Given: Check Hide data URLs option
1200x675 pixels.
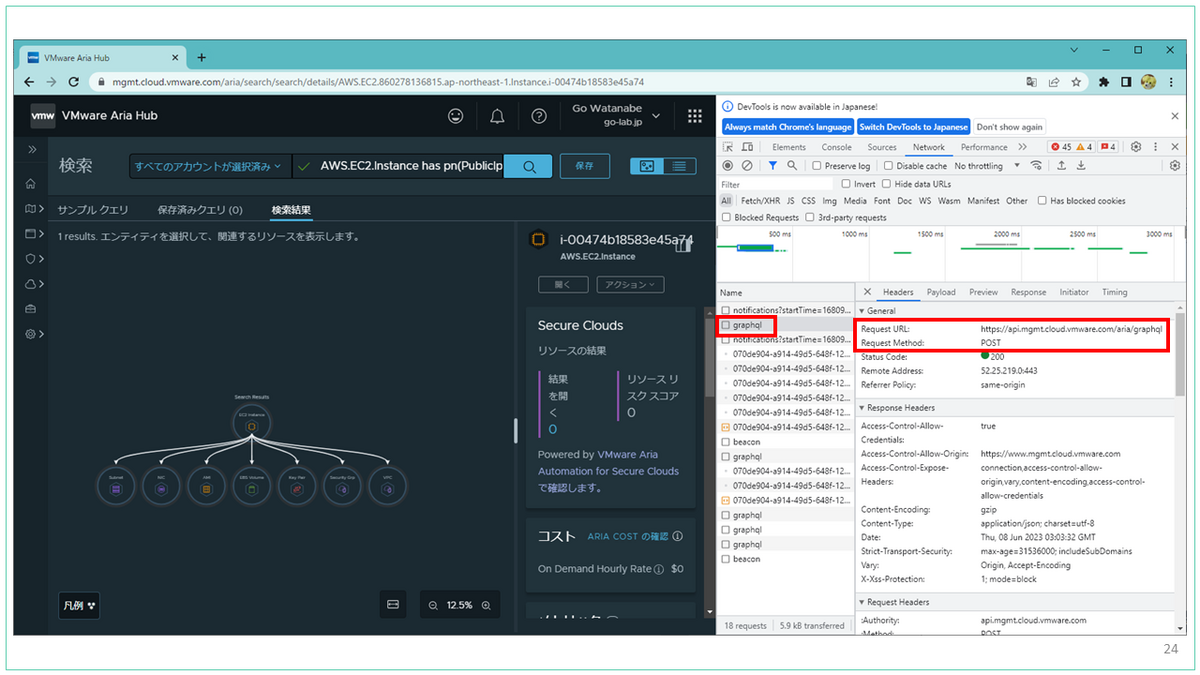Looking at the screenshot, I should [x=886, y=184].
